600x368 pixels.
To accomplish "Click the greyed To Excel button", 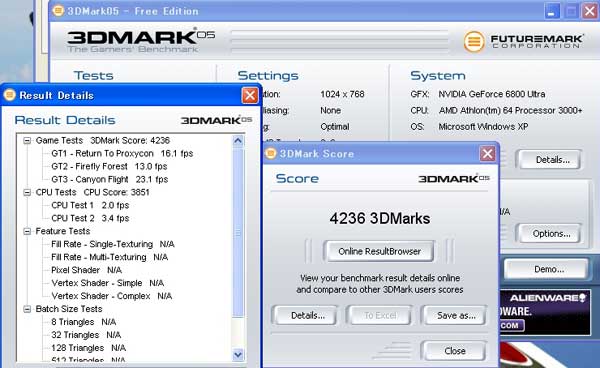I will [380, 316].
